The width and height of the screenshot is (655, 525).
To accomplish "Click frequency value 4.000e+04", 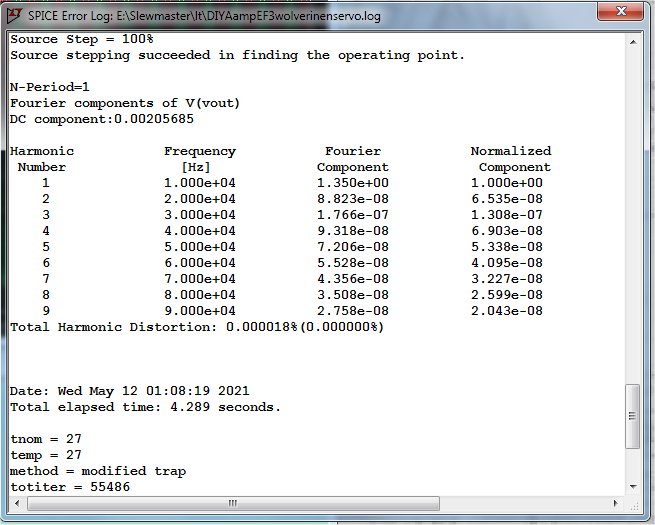I will (200, 231).
